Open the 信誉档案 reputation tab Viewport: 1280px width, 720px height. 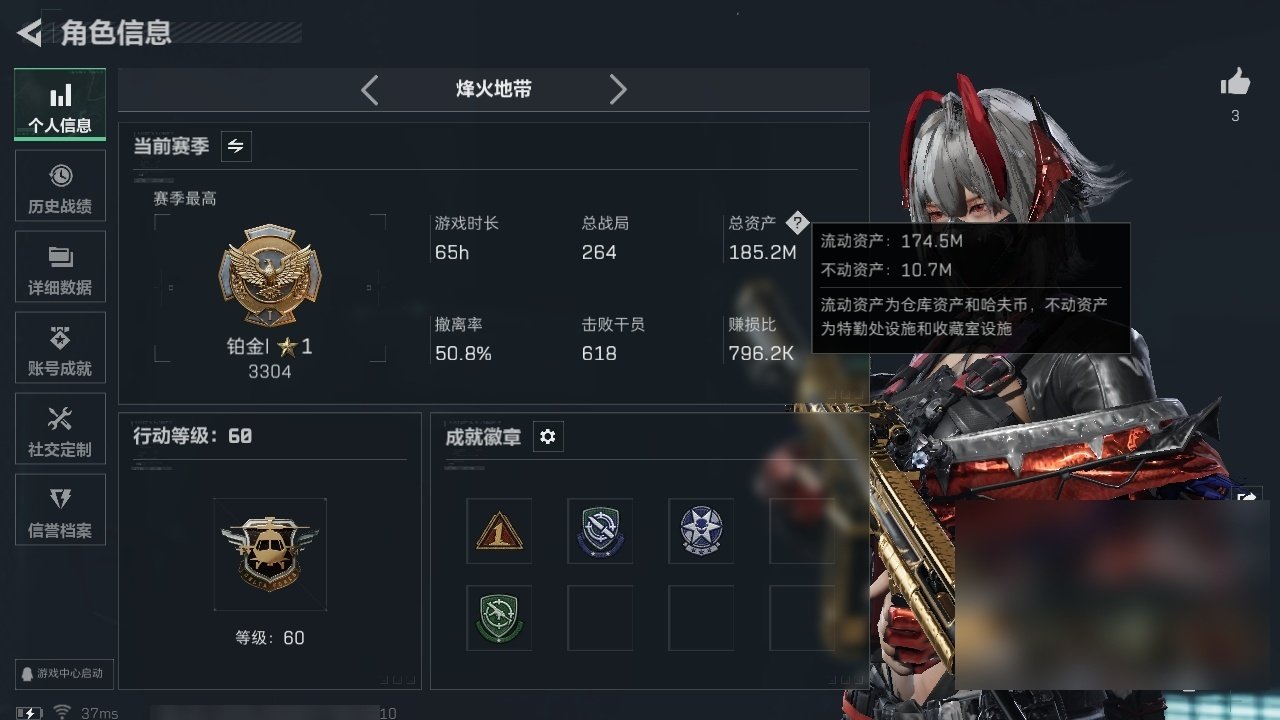(60, 510)
